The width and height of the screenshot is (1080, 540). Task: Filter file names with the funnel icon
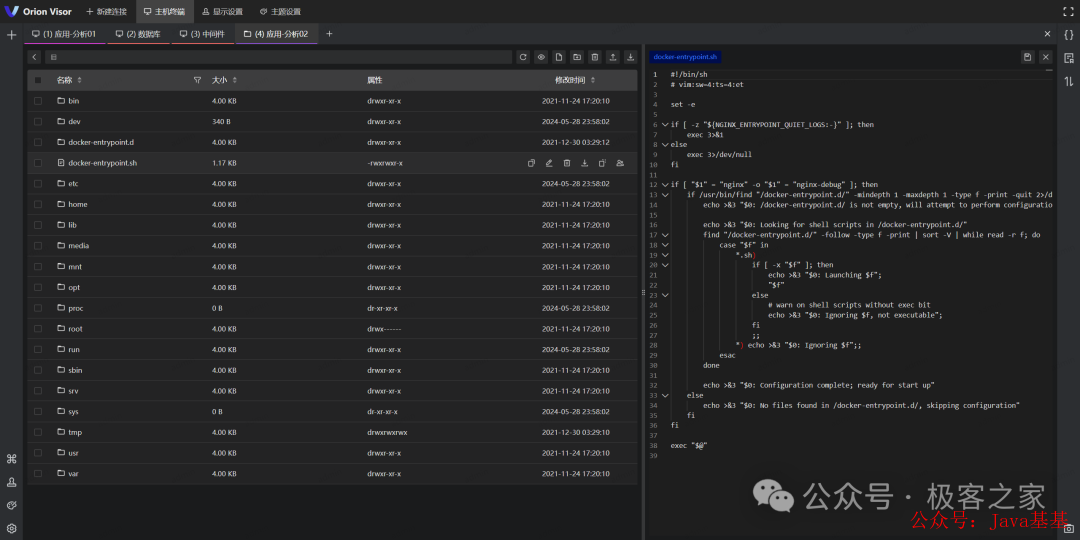pyautogui.click(x=198, y=81)
